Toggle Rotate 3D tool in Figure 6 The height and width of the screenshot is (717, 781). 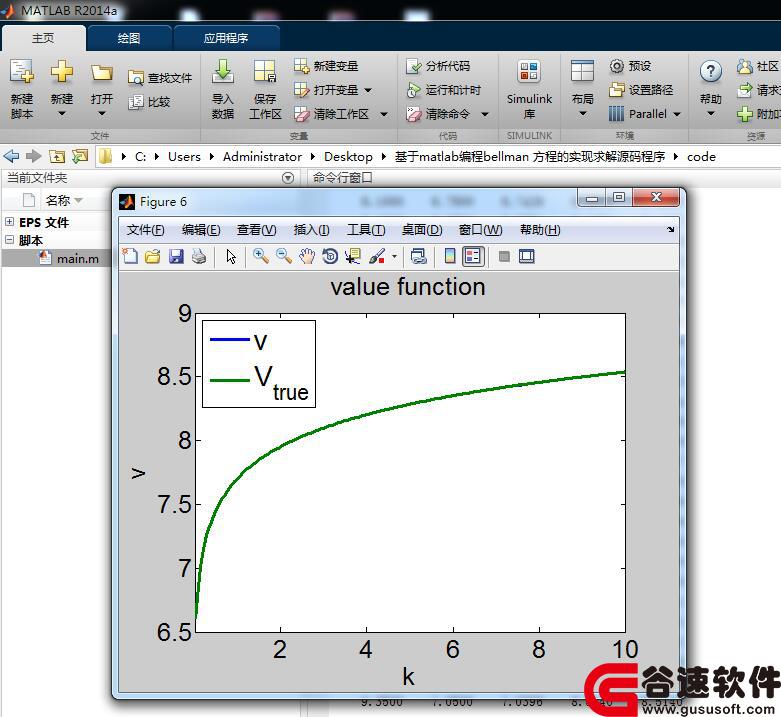(330, 256)
